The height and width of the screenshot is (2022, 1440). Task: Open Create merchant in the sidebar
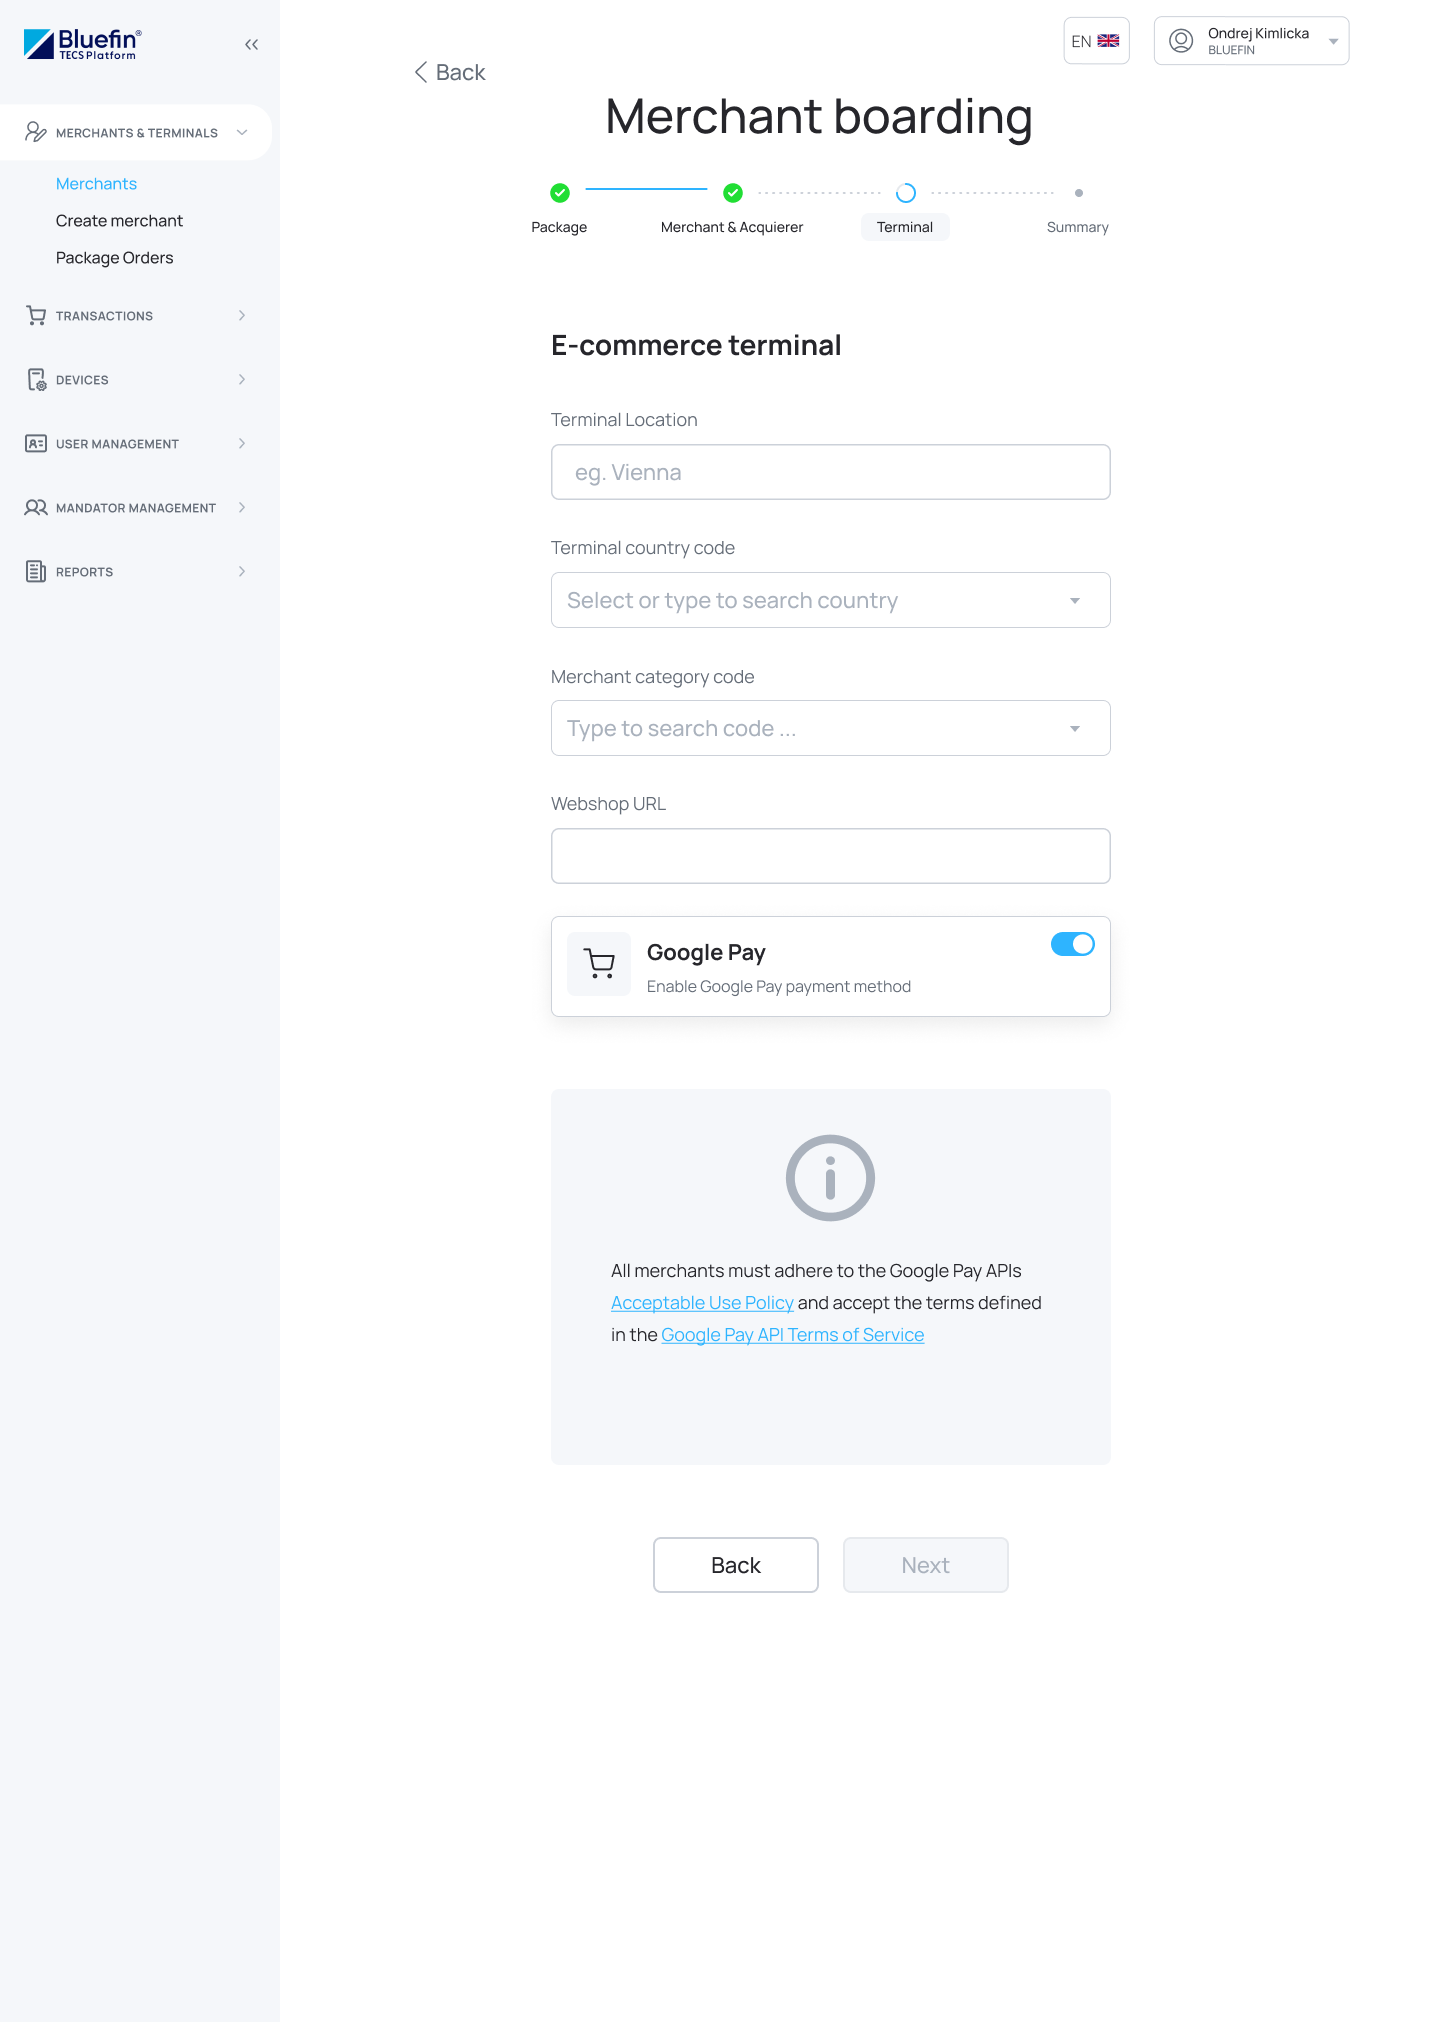[119, 220]
